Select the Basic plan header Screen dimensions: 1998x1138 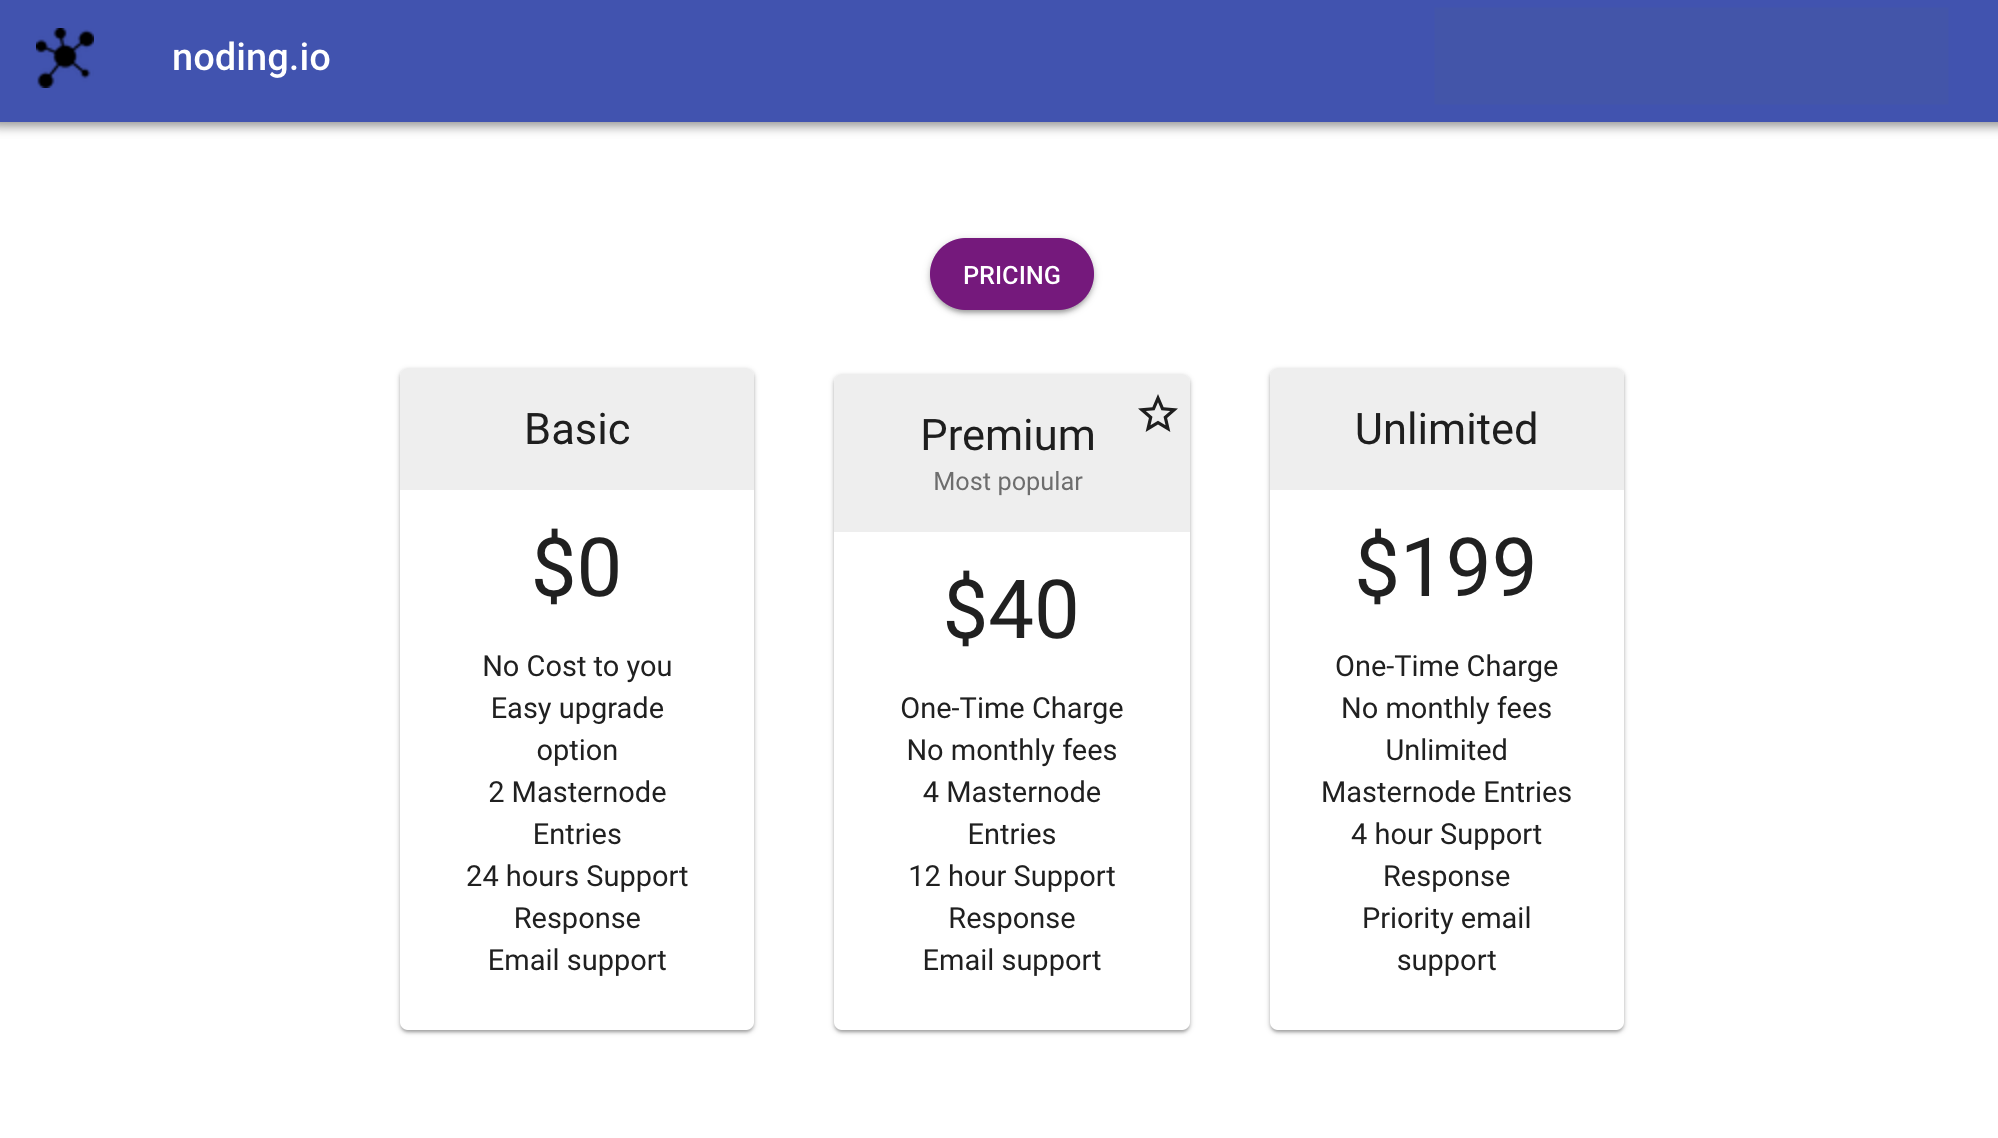tap(577, 429)
